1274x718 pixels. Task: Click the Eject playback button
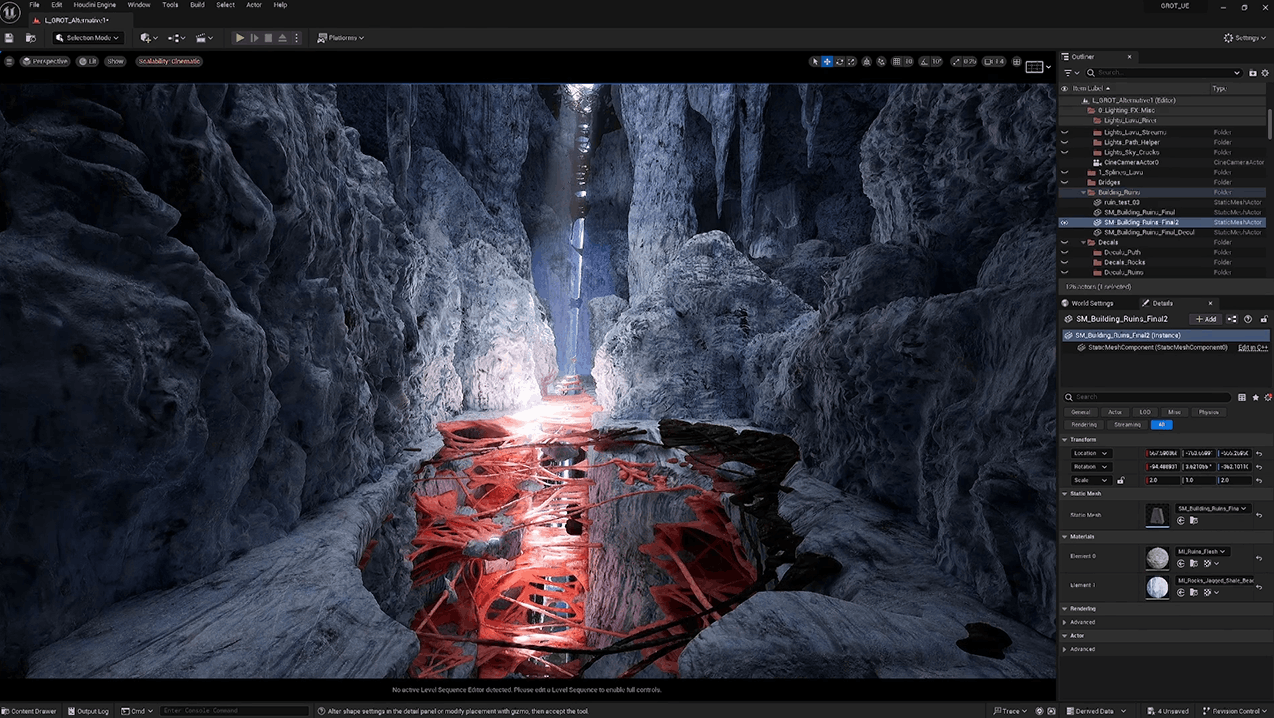click(282, 38)
